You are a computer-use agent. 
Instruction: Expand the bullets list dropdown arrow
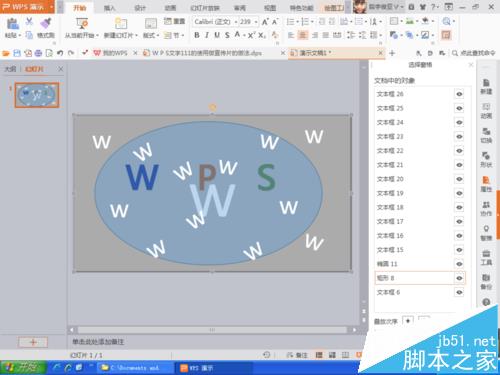297,22
